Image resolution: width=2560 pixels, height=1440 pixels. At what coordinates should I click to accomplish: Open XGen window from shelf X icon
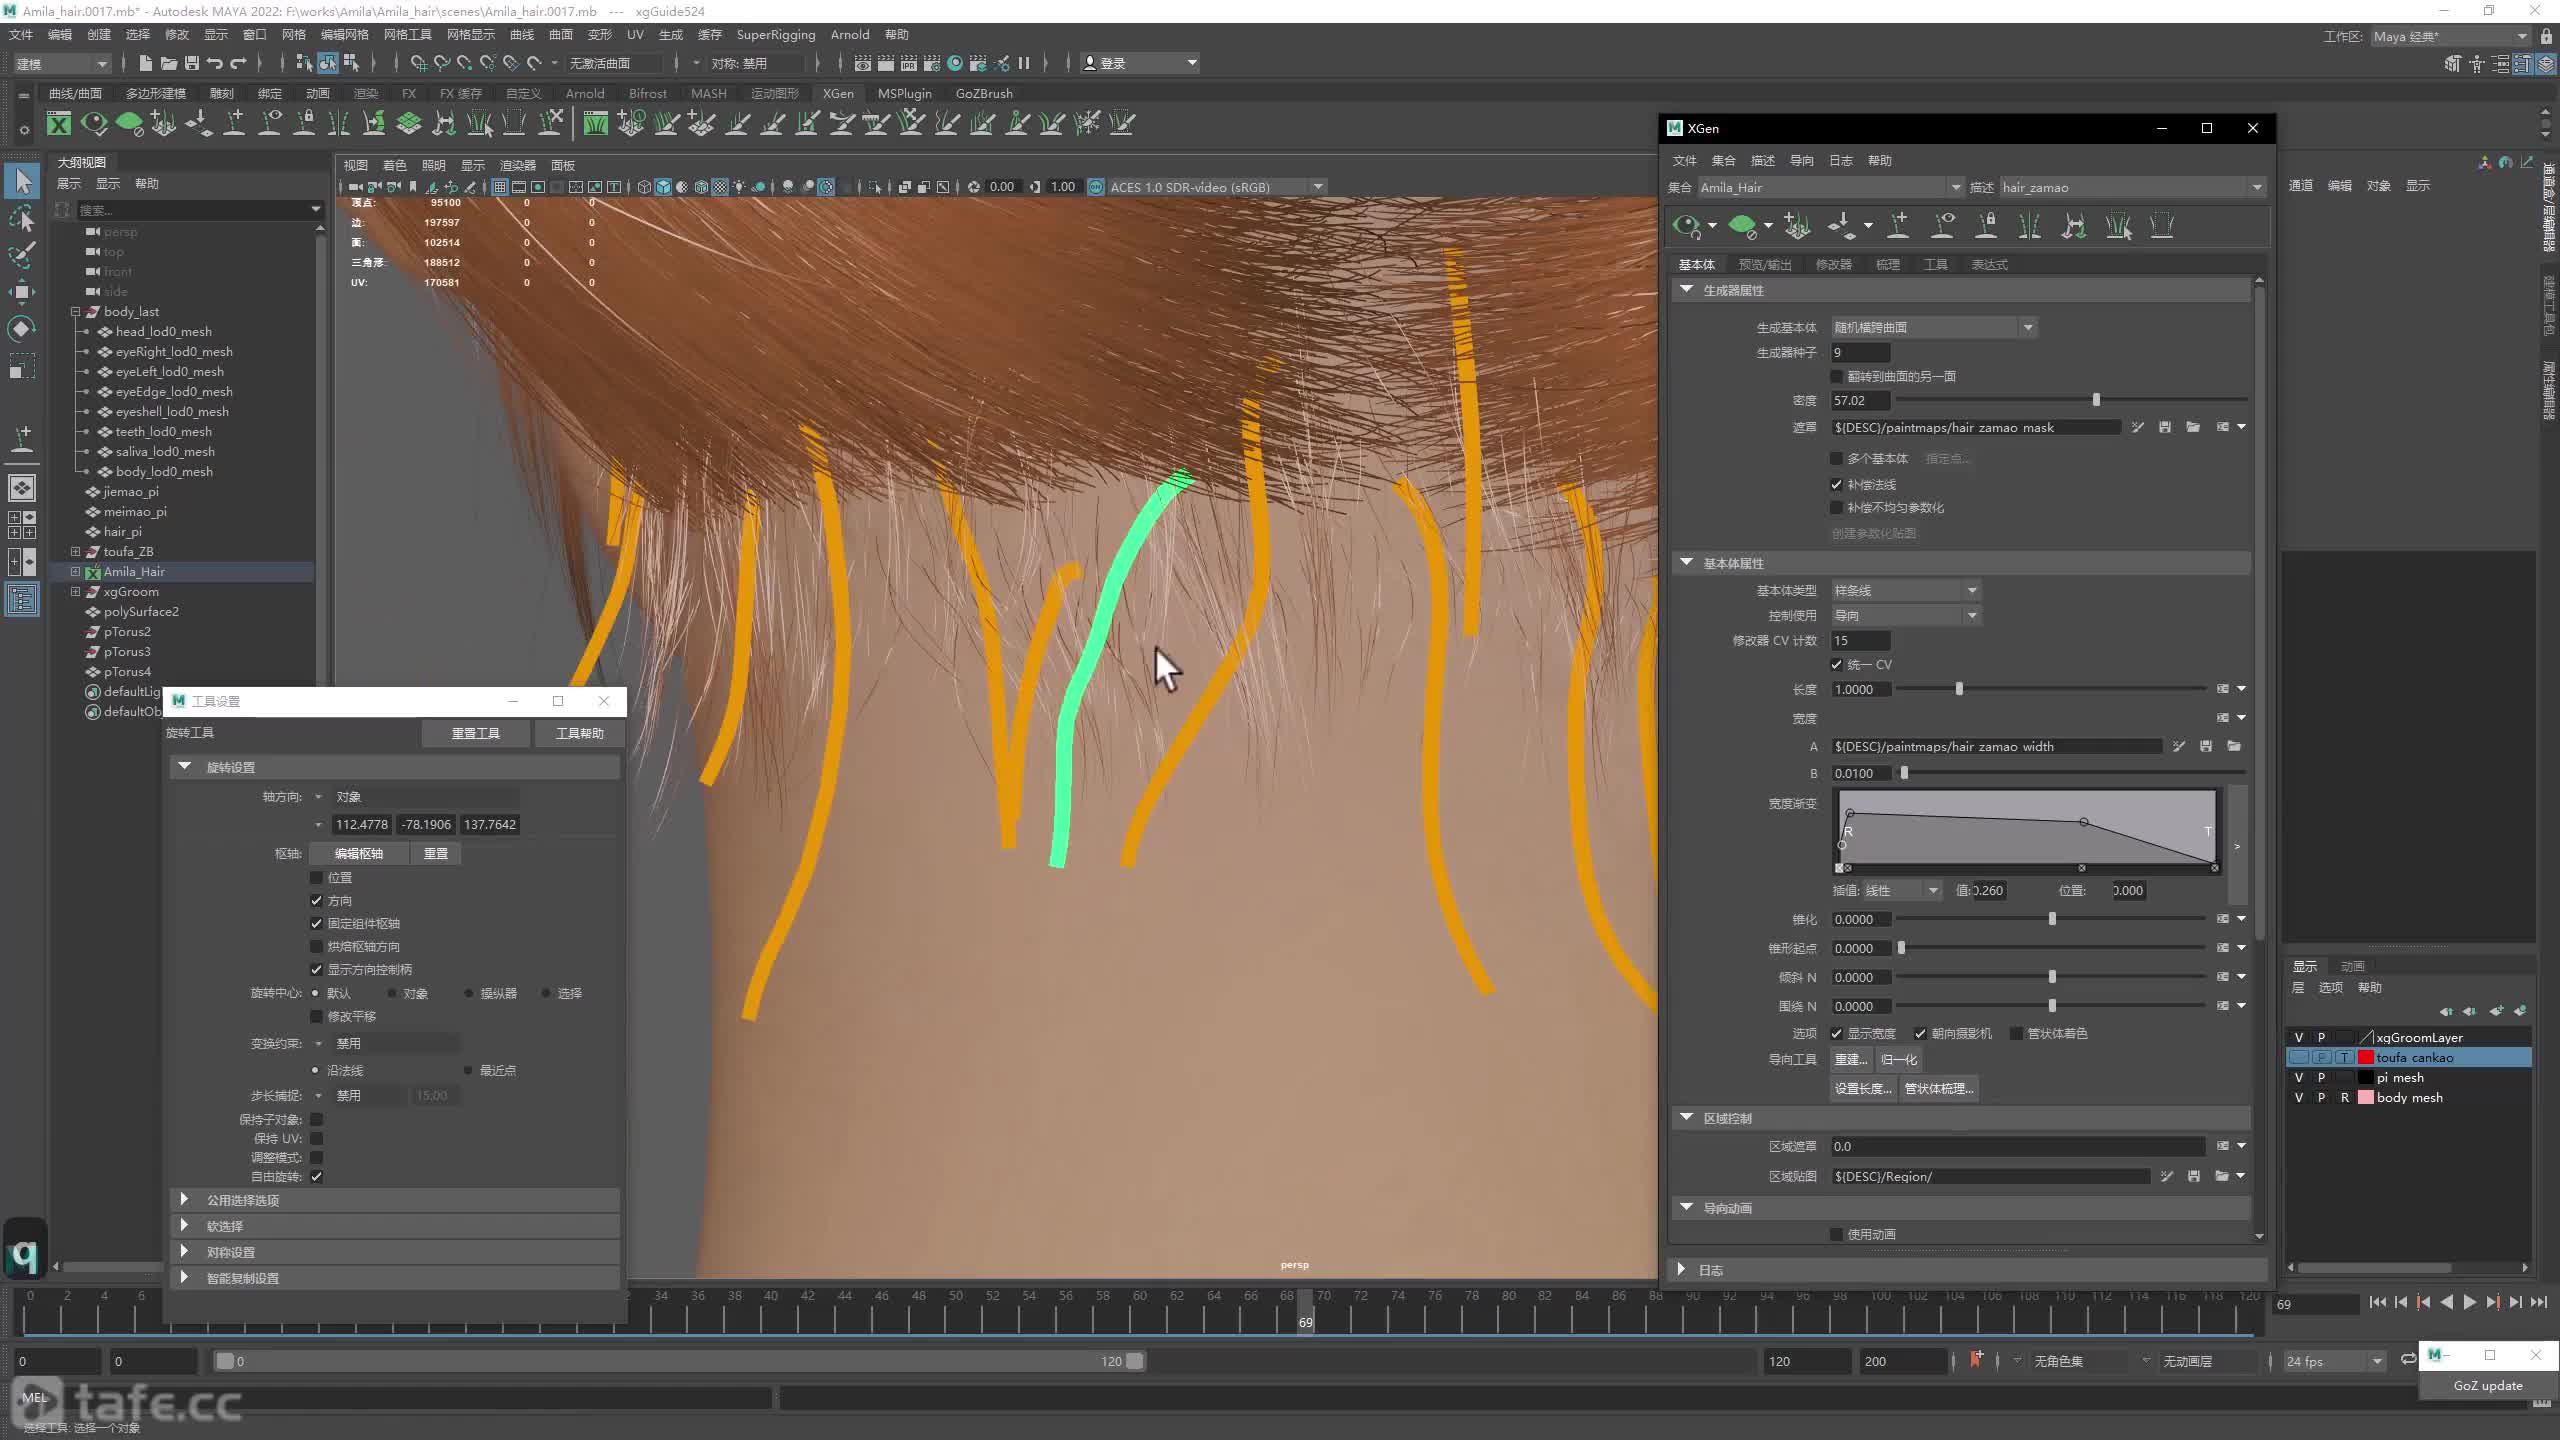pos(59,124)
